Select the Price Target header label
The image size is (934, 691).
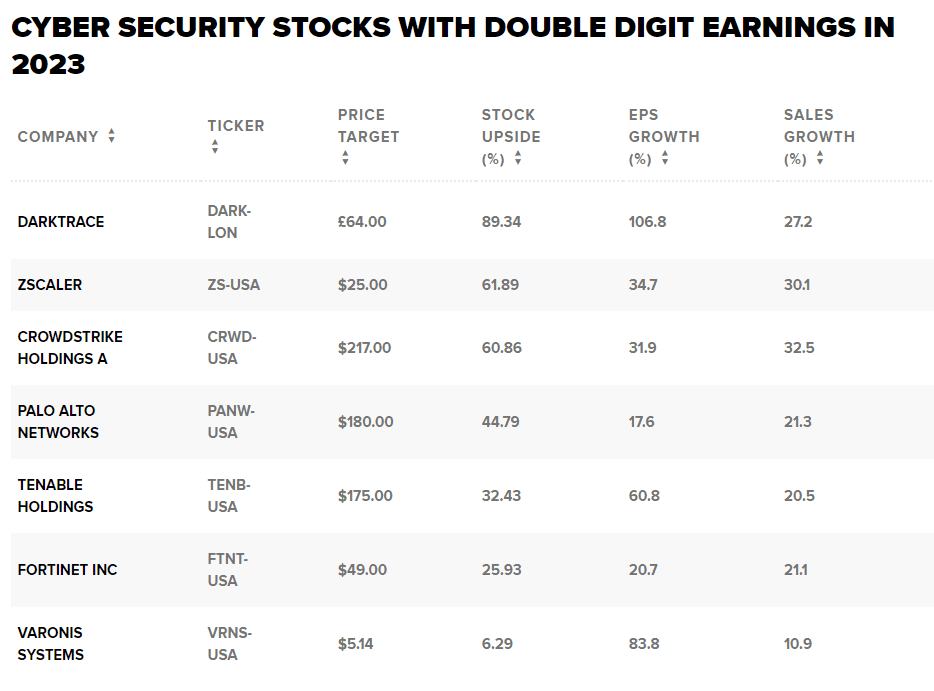coord(368,125)
